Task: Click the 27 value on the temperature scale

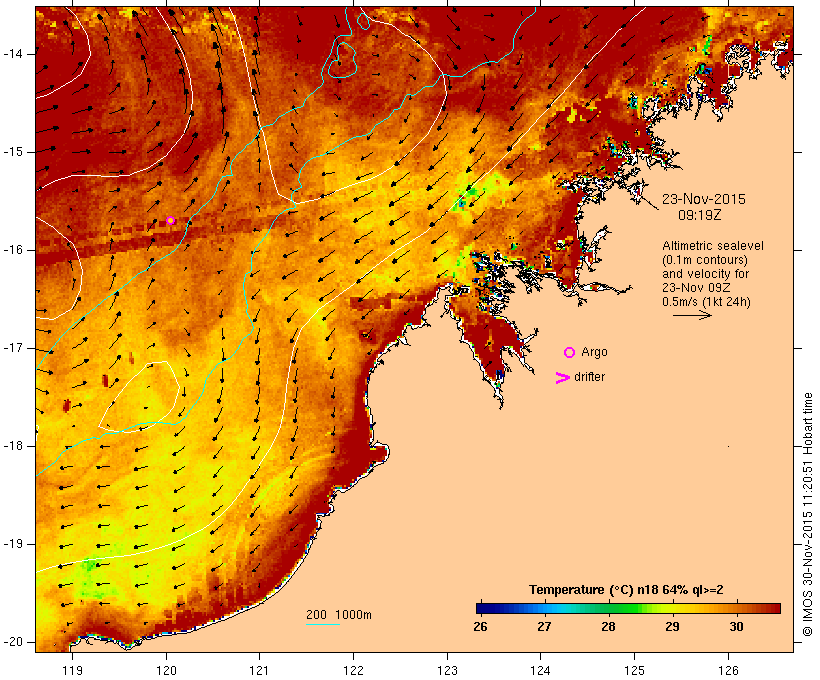Action: click(544, 626)
